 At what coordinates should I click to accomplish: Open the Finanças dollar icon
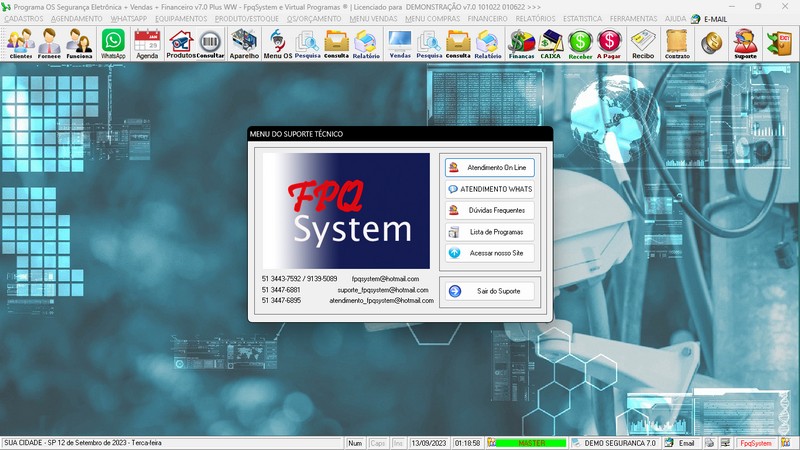pyautogui.click(x=521, y=43)
